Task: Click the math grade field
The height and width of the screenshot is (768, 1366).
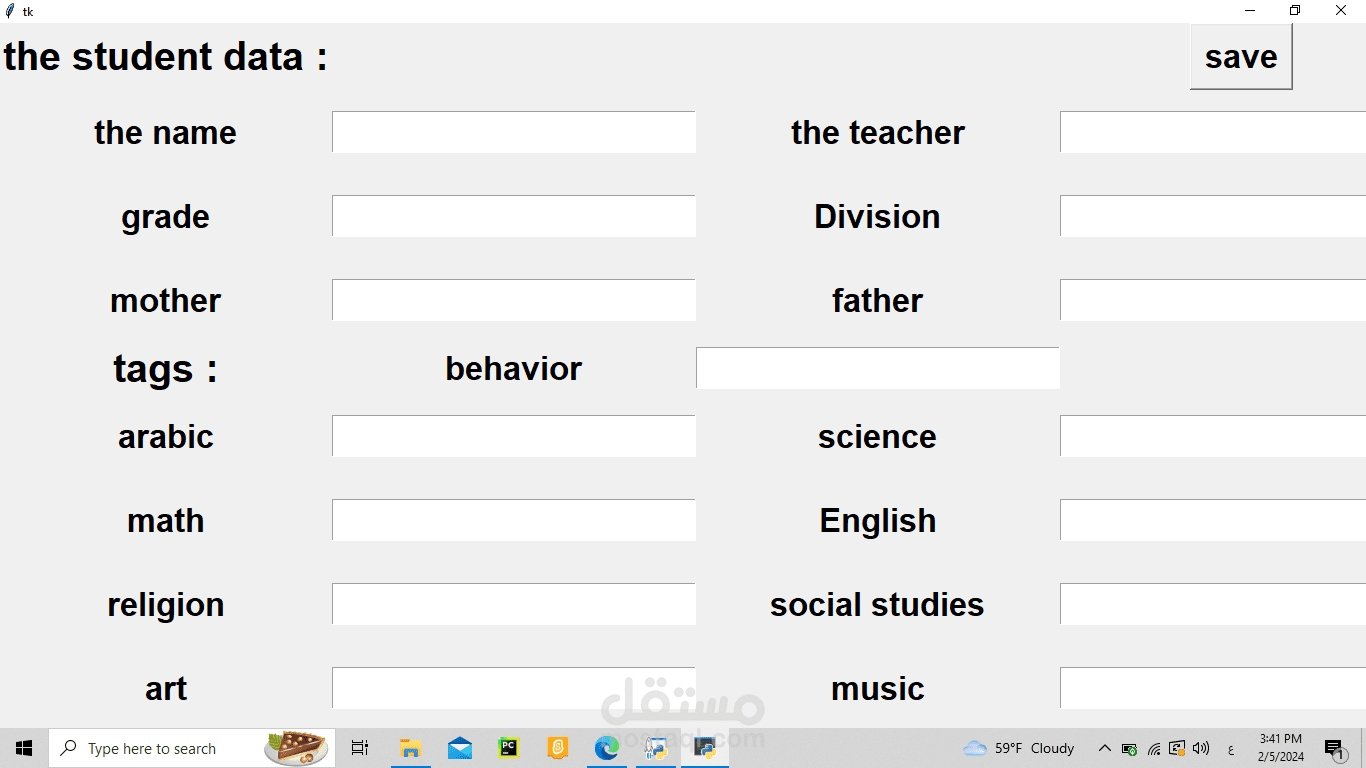Action: (x=514, y=520)
